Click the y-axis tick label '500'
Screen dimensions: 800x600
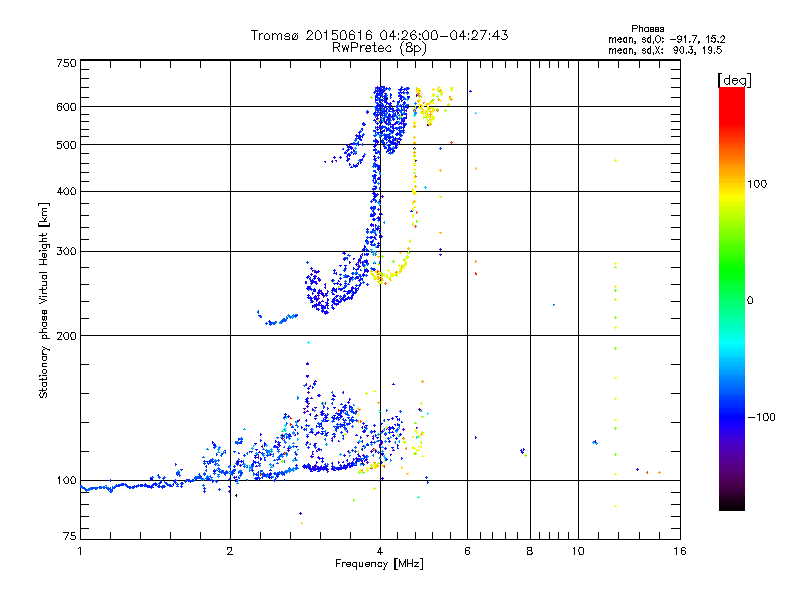(66, 145)
